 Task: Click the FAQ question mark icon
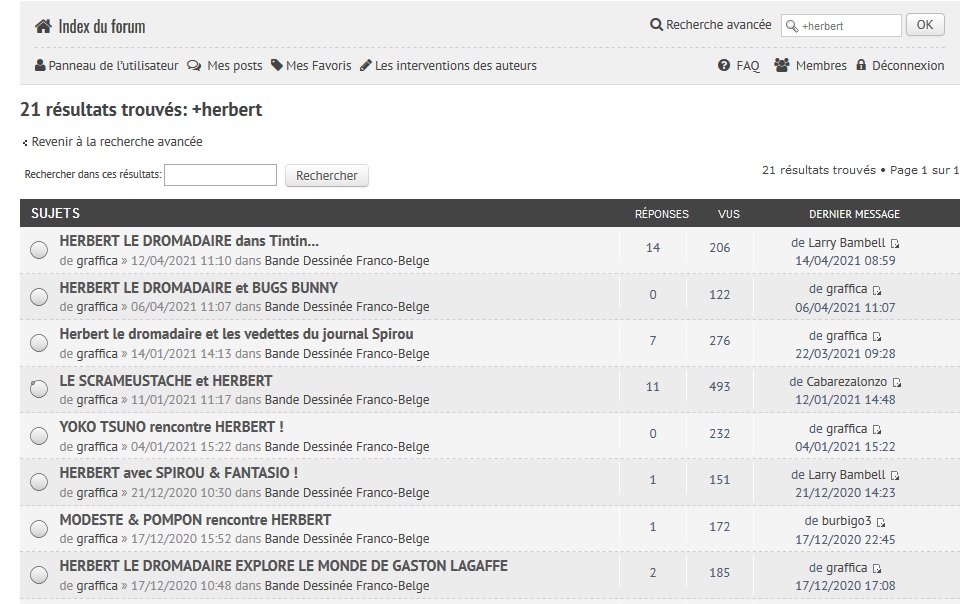[x=724, y=66]
